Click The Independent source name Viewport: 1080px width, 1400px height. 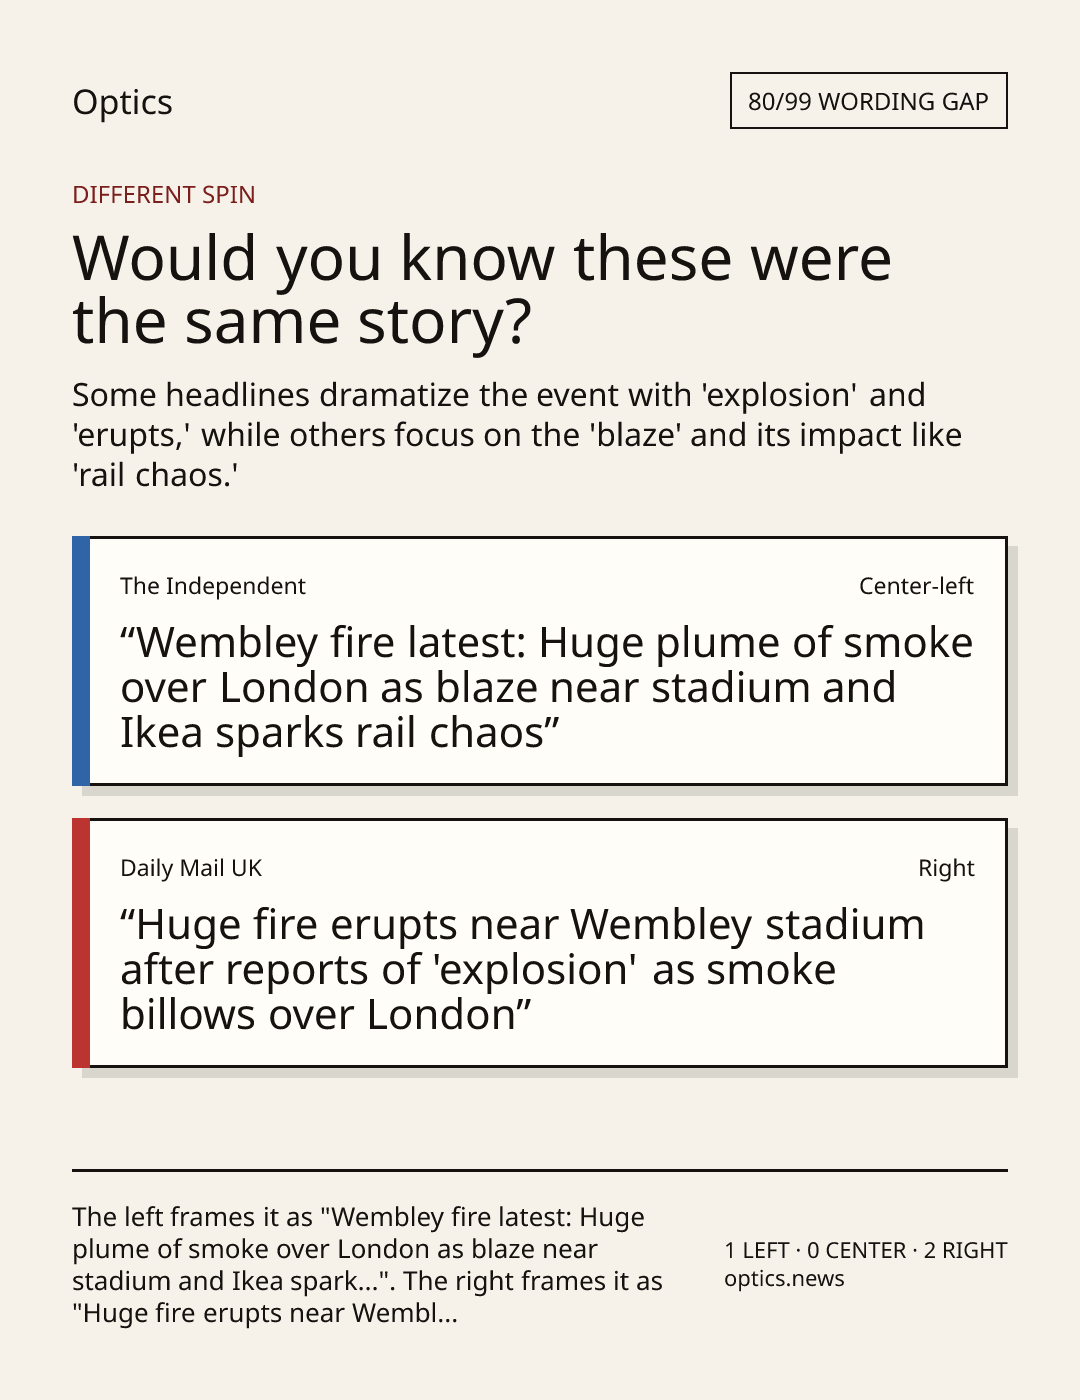[x=213, y=586]
